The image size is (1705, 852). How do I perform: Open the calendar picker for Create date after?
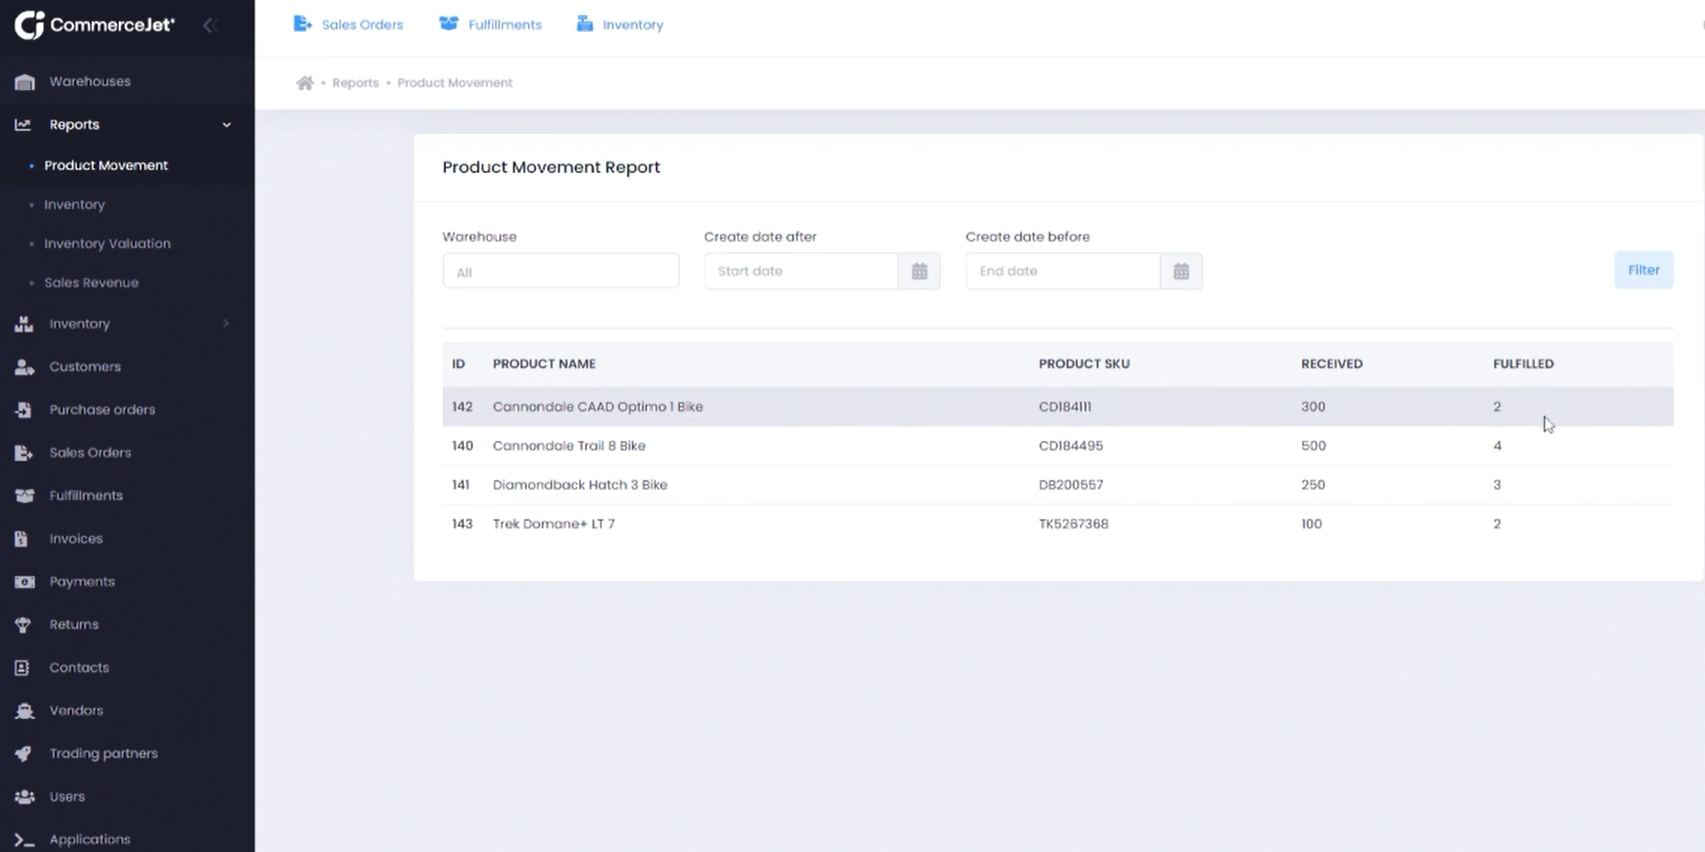919,271
